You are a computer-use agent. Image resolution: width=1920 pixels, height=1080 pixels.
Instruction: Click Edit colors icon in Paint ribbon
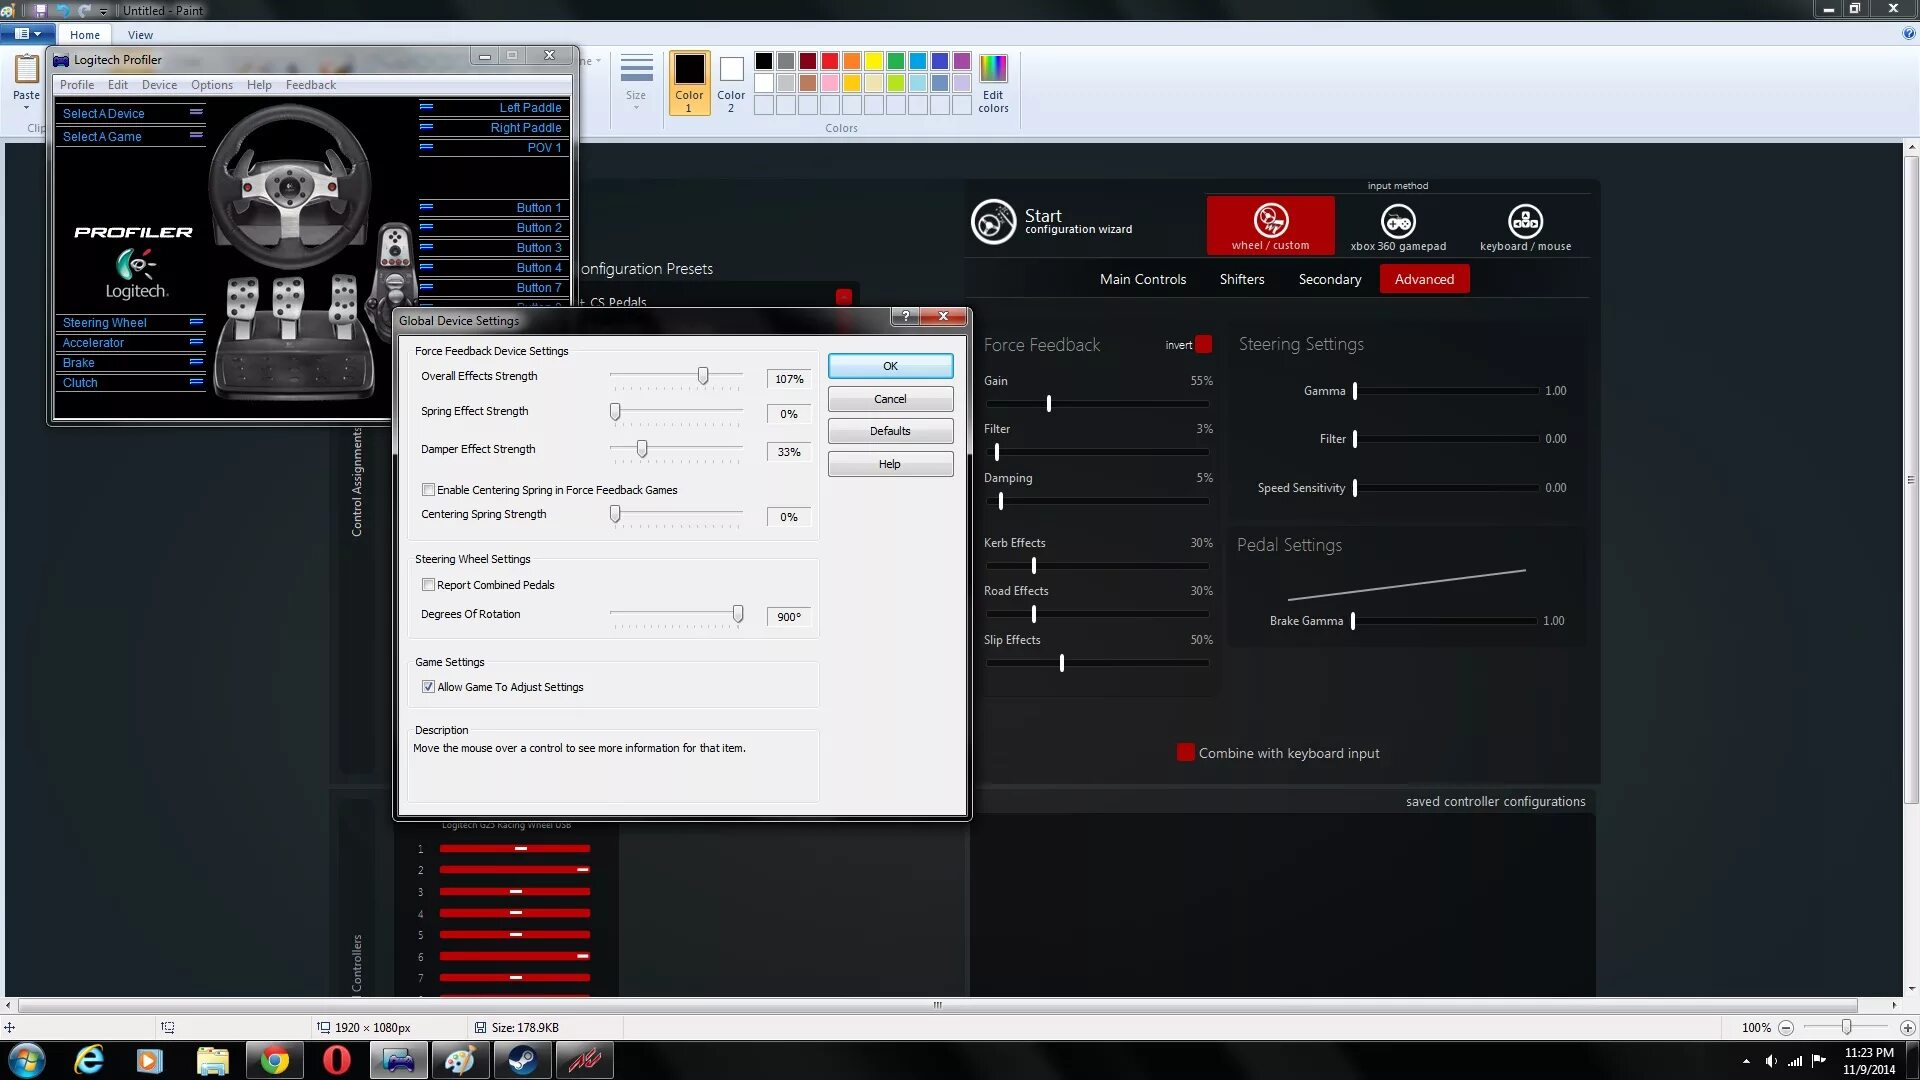(992, 70)
